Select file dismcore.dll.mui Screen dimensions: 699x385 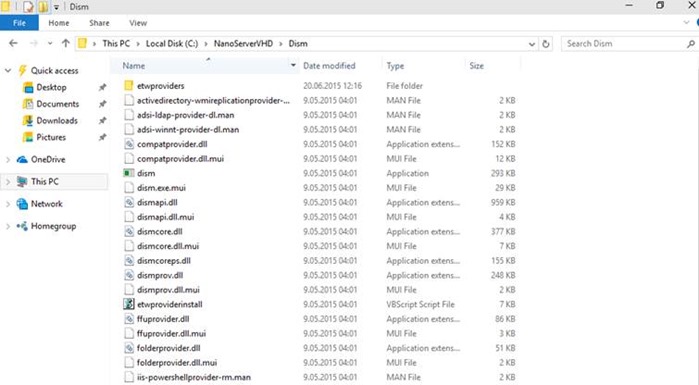[168, 246]
